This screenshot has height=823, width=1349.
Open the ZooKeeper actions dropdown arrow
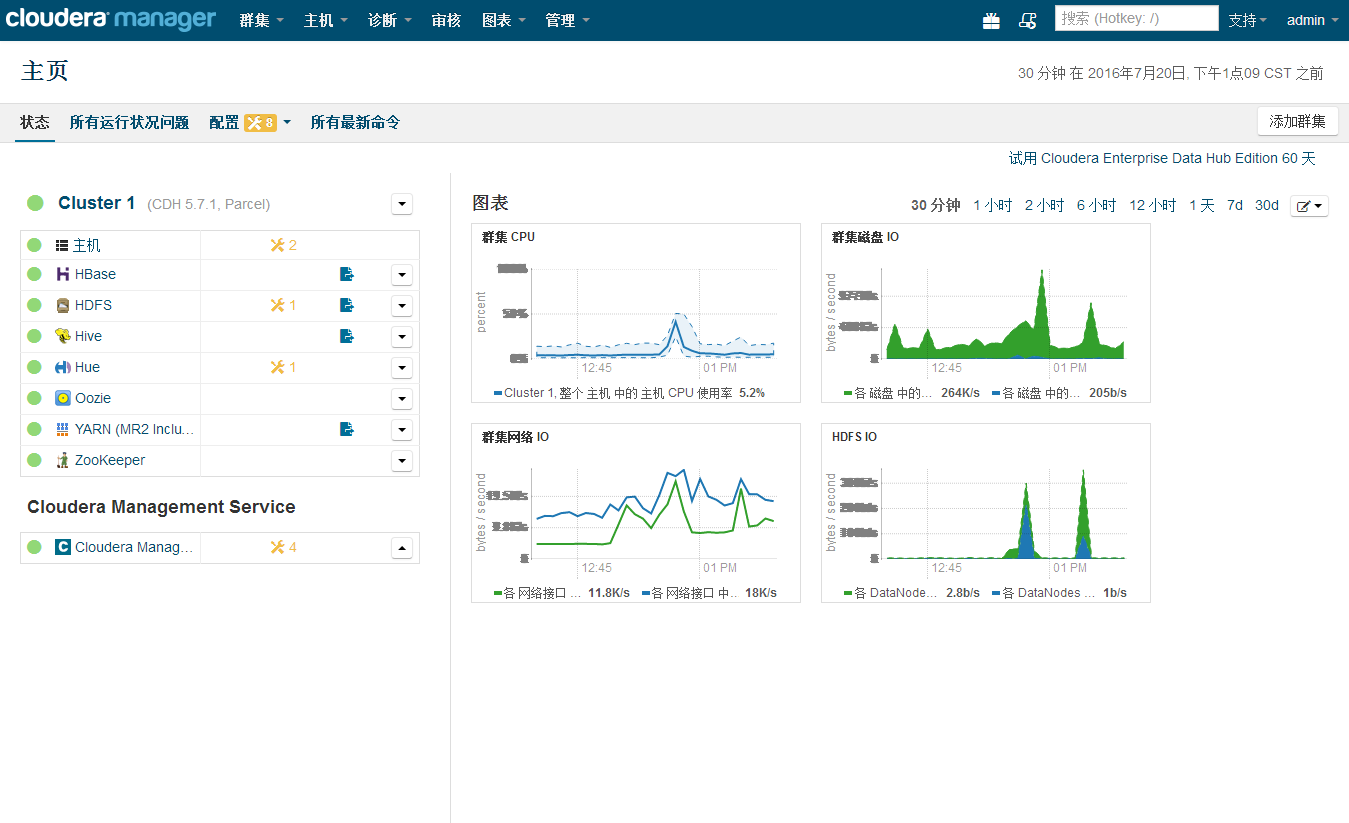coord(402,460)
